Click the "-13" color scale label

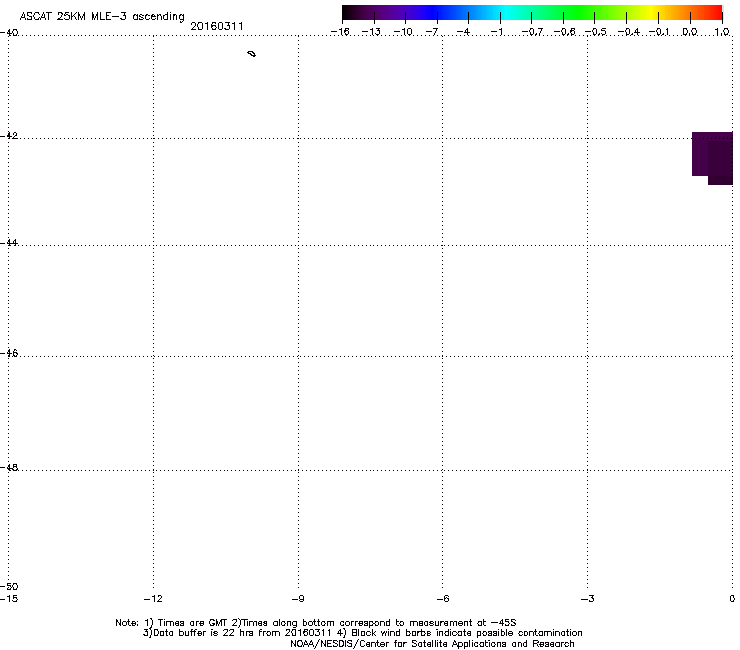[371, 32]
